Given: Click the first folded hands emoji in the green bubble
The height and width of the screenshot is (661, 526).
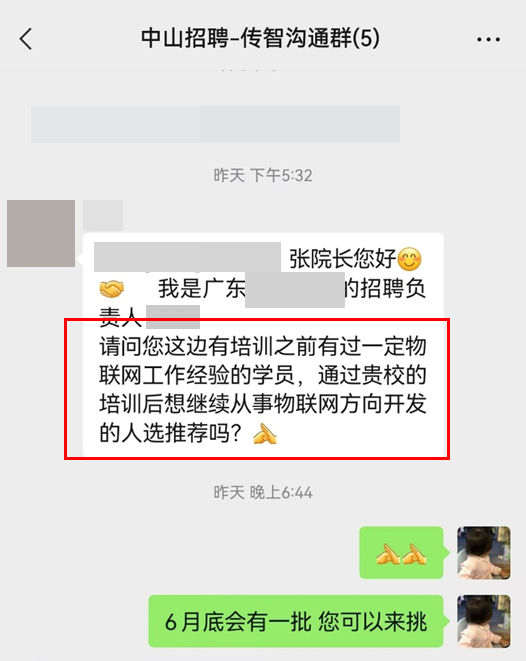Looking at the screenshot, I should (388, 554).
